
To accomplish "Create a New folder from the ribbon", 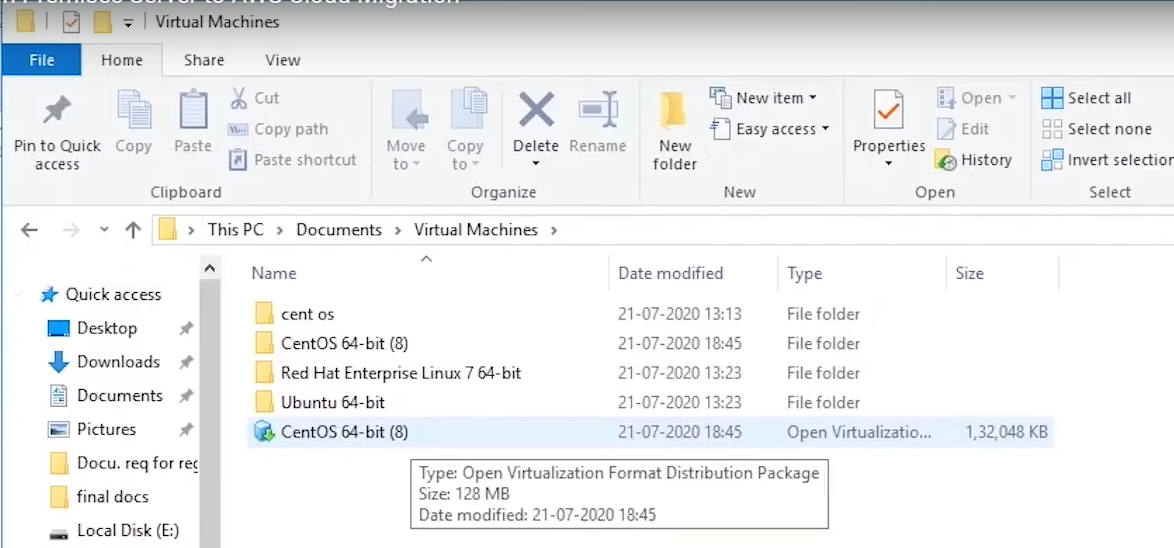I will pos(675,133).
